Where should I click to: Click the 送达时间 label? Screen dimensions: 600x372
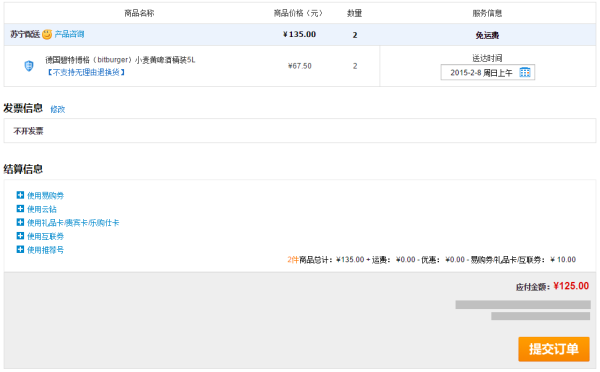tap(487, 58)
